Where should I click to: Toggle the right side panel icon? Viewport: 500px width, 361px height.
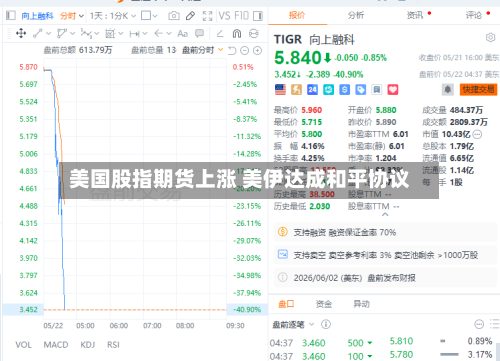click(258, 16)
